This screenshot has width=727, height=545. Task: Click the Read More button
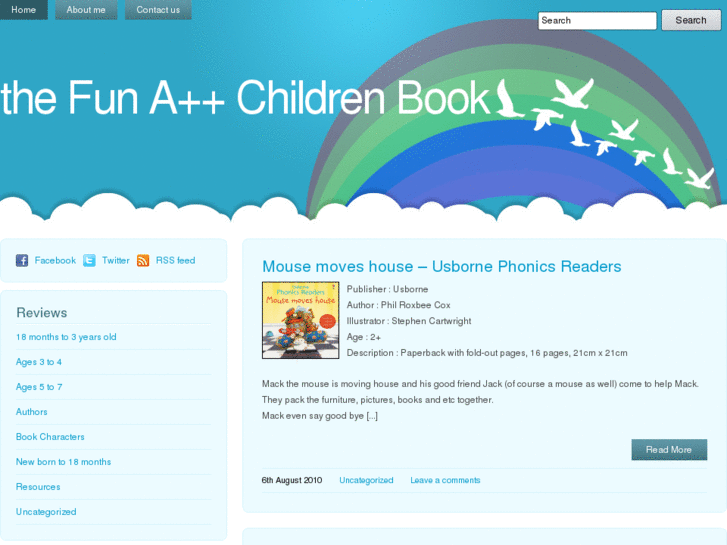669,449
